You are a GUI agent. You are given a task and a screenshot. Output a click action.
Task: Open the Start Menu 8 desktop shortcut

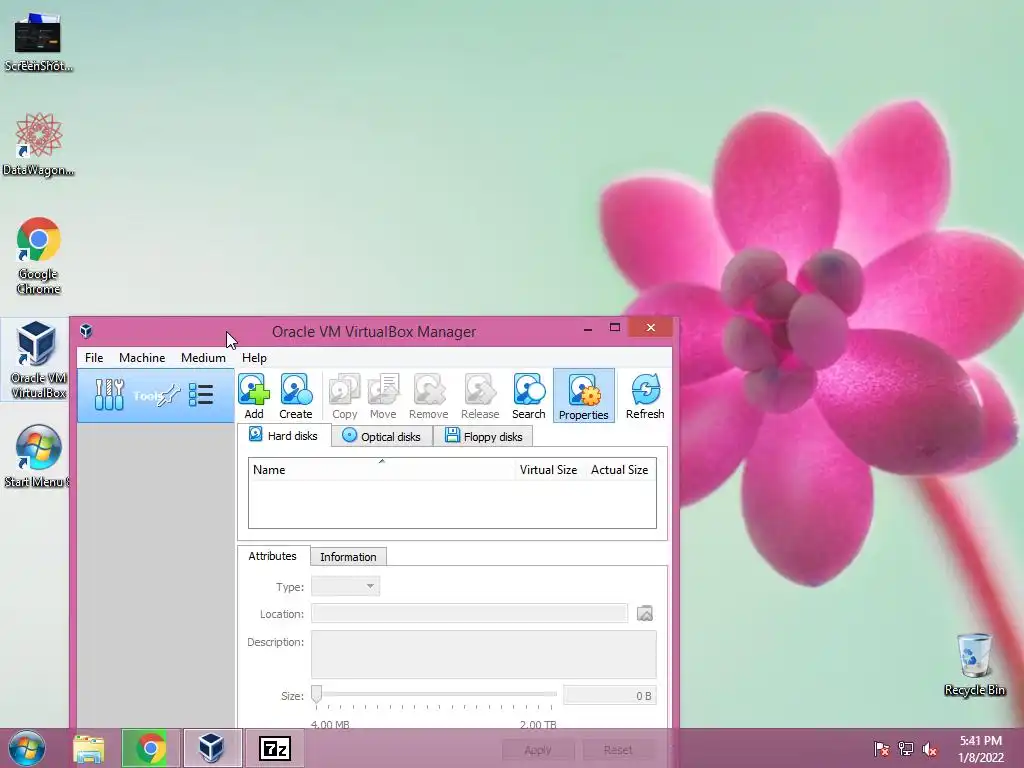[x=38, y=456]
